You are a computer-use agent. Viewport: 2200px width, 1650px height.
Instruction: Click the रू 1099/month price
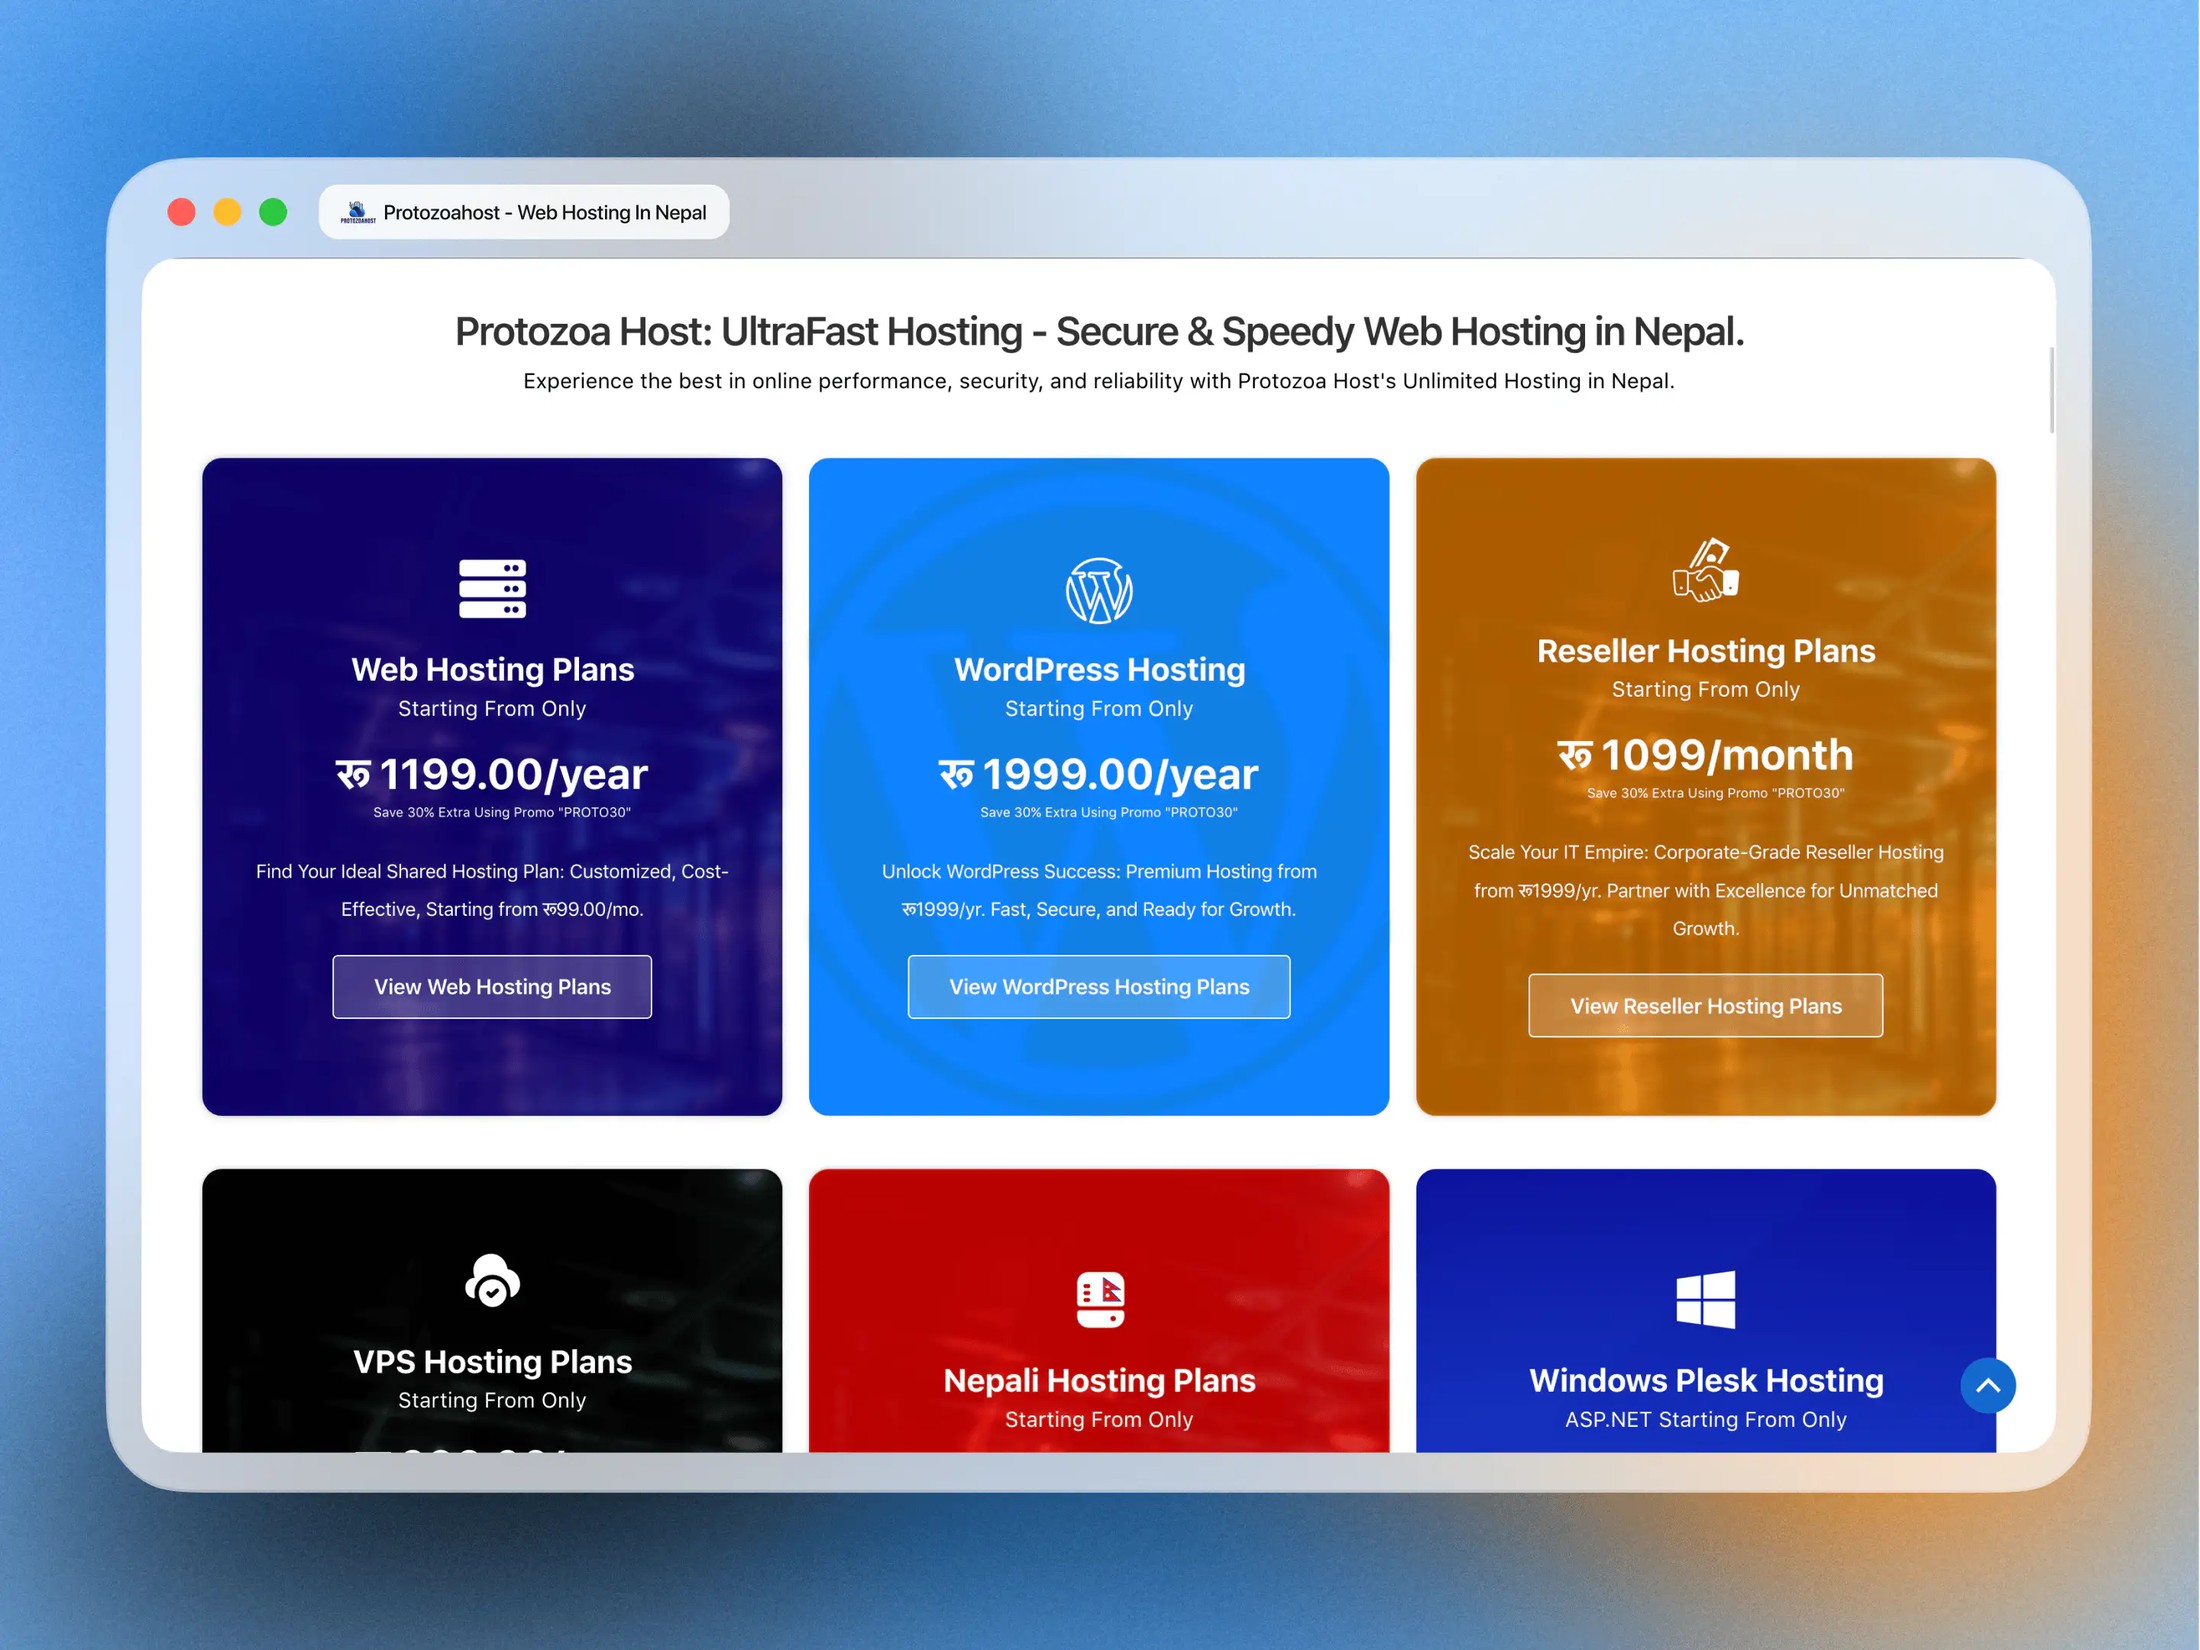(x=1706, y=755)
